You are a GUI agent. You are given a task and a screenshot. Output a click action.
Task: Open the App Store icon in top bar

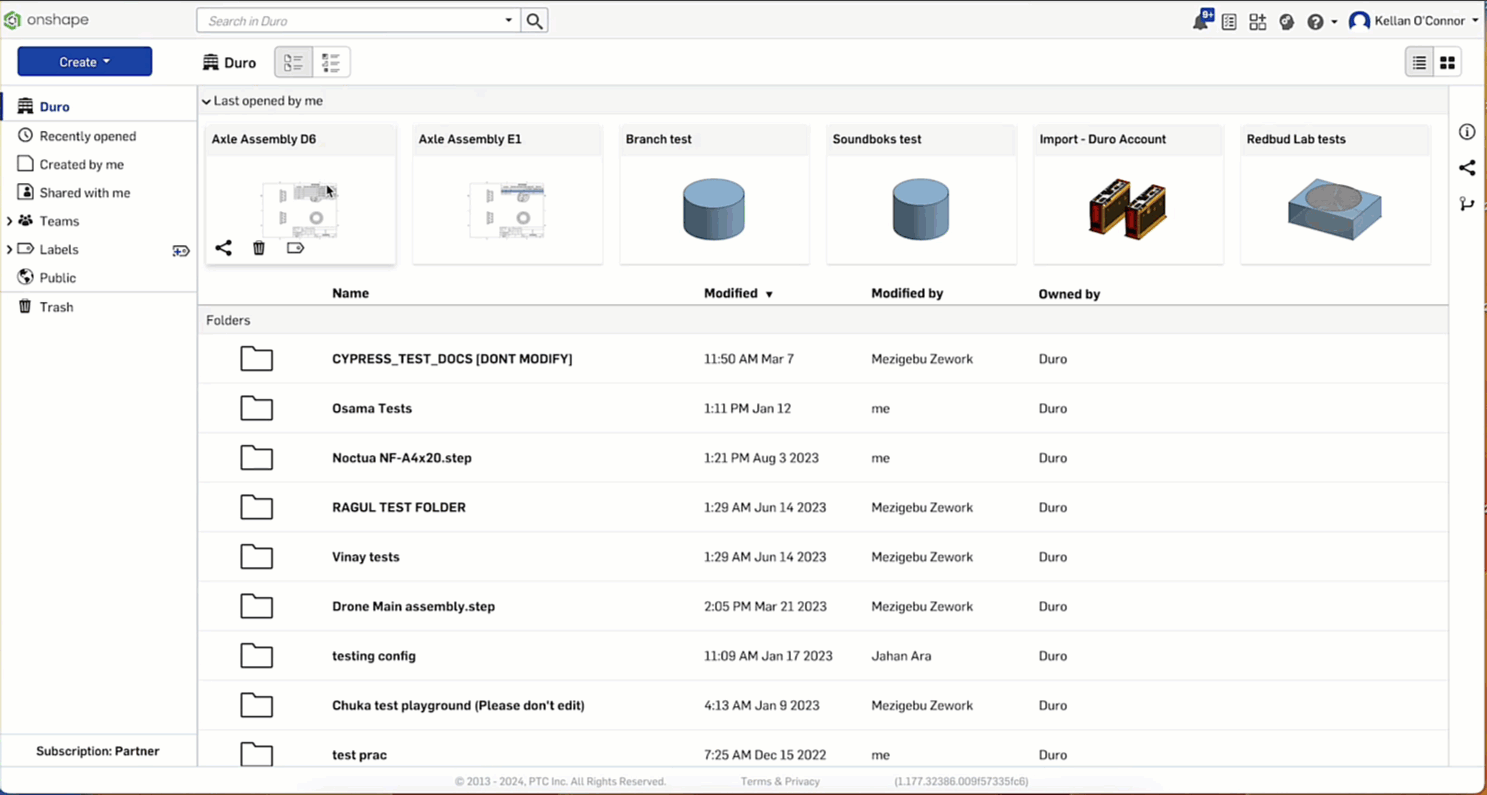[1257, 21]
